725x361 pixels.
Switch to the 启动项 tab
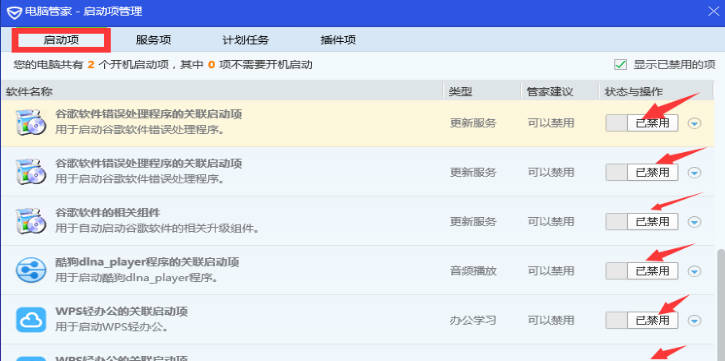[x=61, y=40]
